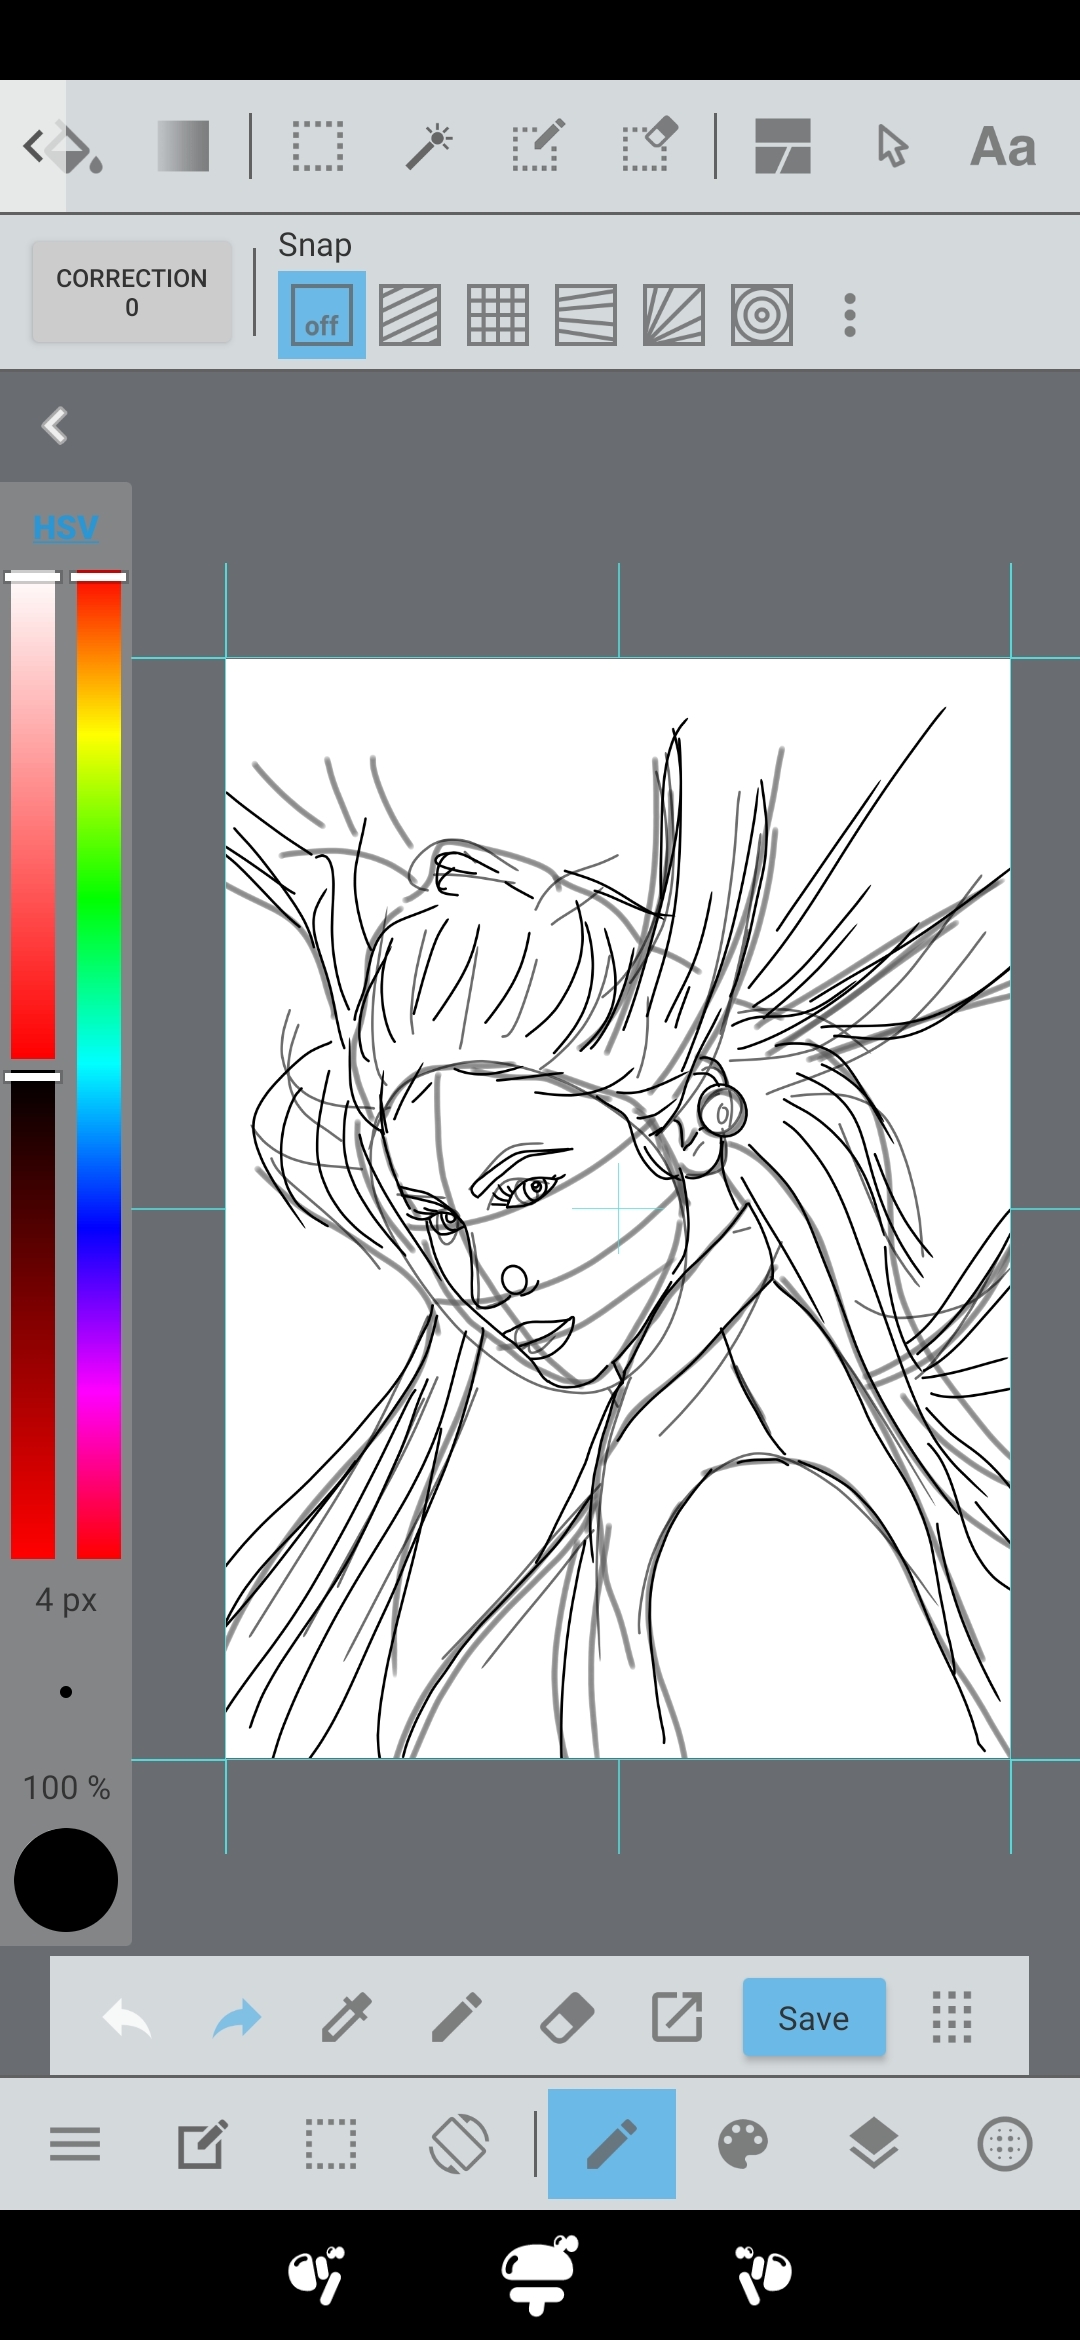Open the color palette
1080x2340 pixels.
pyautogui.click(x=743, y=2144)
